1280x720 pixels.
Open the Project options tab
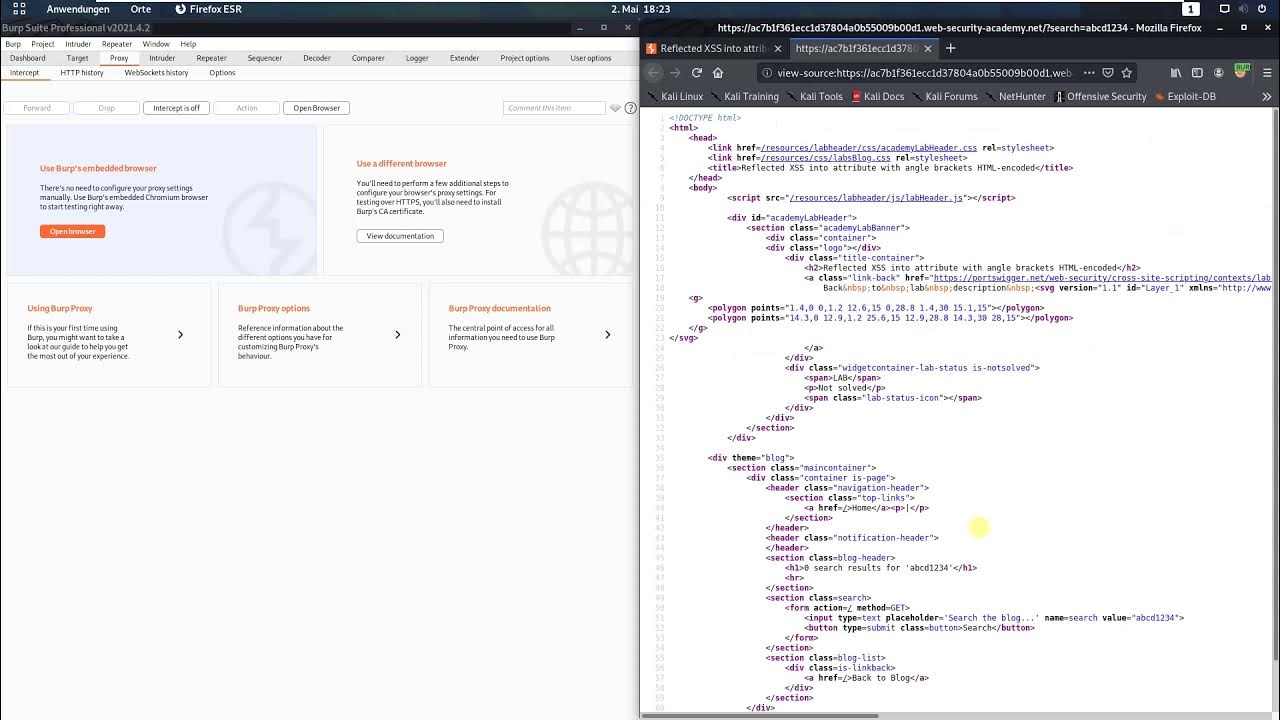pos(525,58)
